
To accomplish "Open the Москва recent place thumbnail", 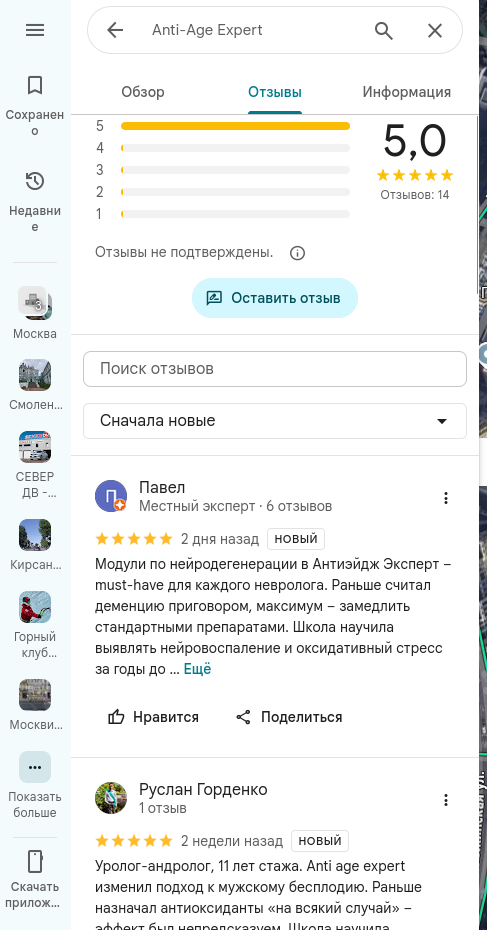I will (35, 303).
